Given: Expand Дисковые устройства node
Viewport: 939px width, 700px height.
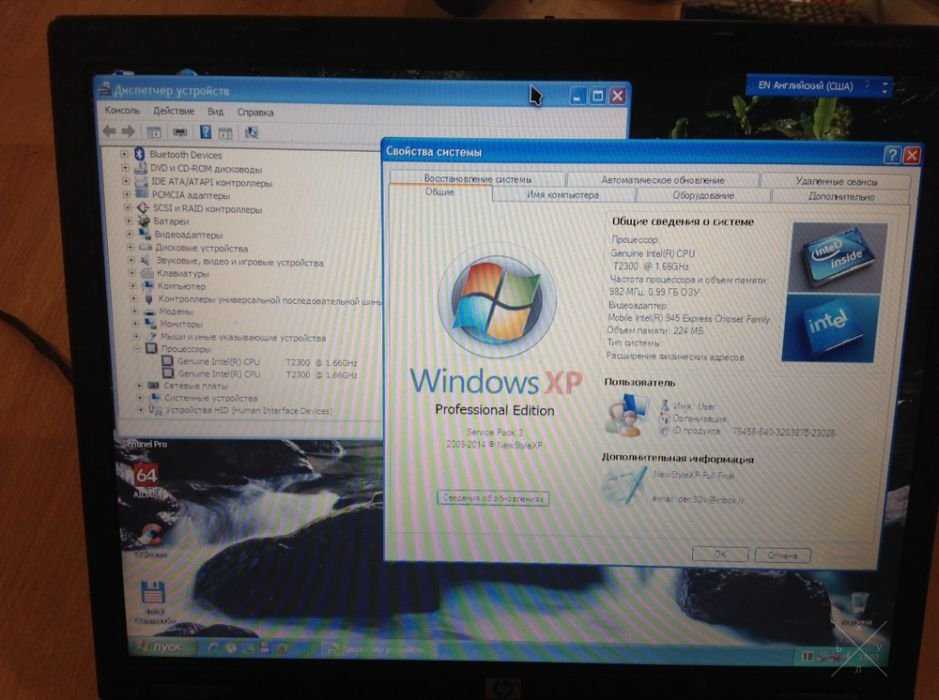Looking at the screenshot, I should [131, 247].
